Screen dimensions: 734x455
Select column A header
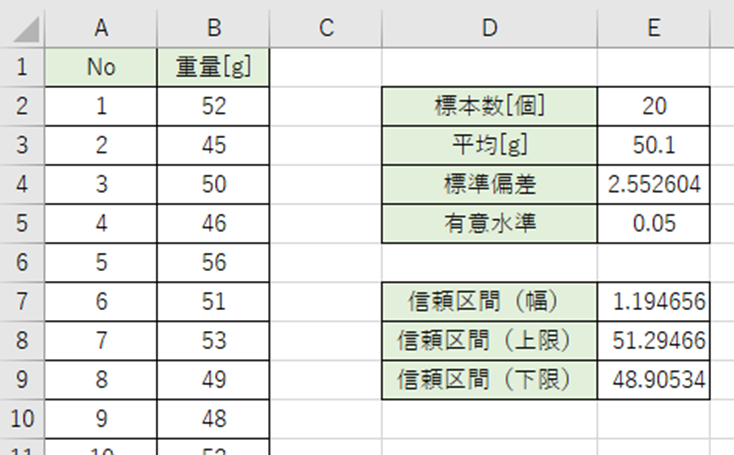(x=101, y=28)
